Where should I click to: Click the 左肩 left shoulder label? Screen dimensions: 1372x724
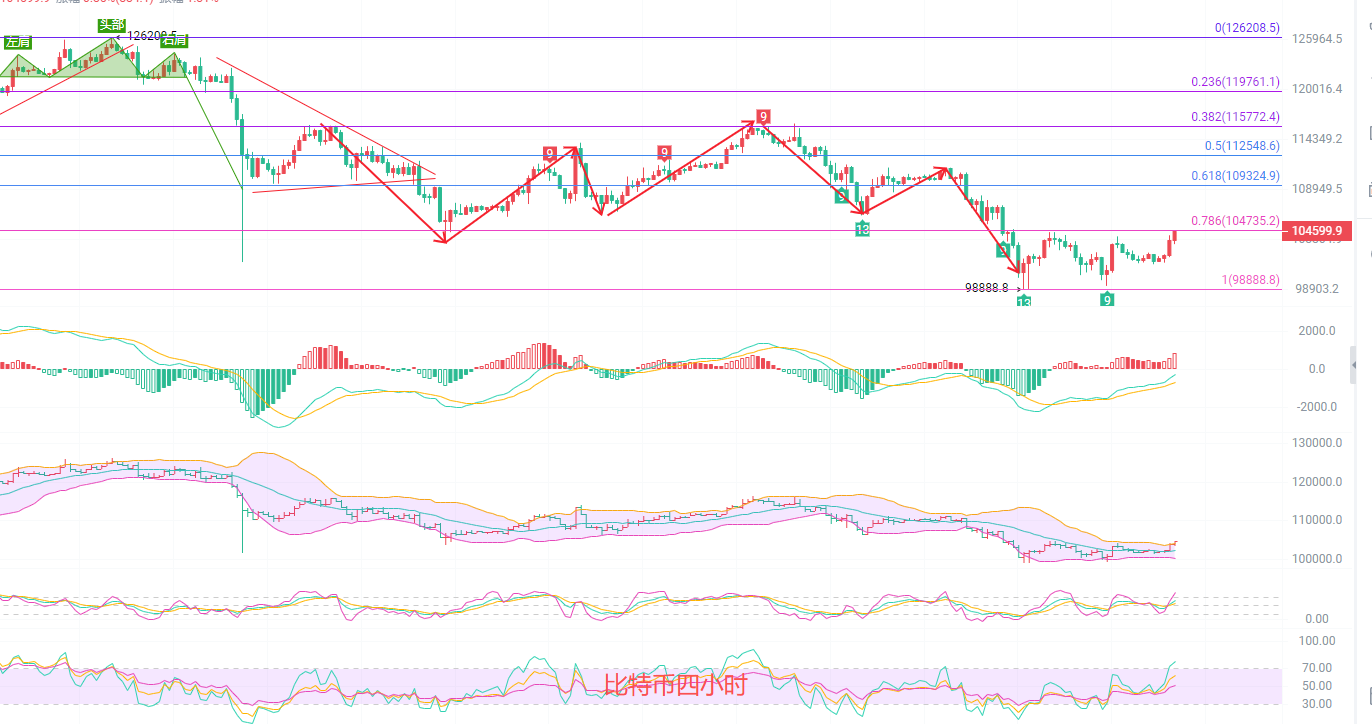click(x=17, y=42)
